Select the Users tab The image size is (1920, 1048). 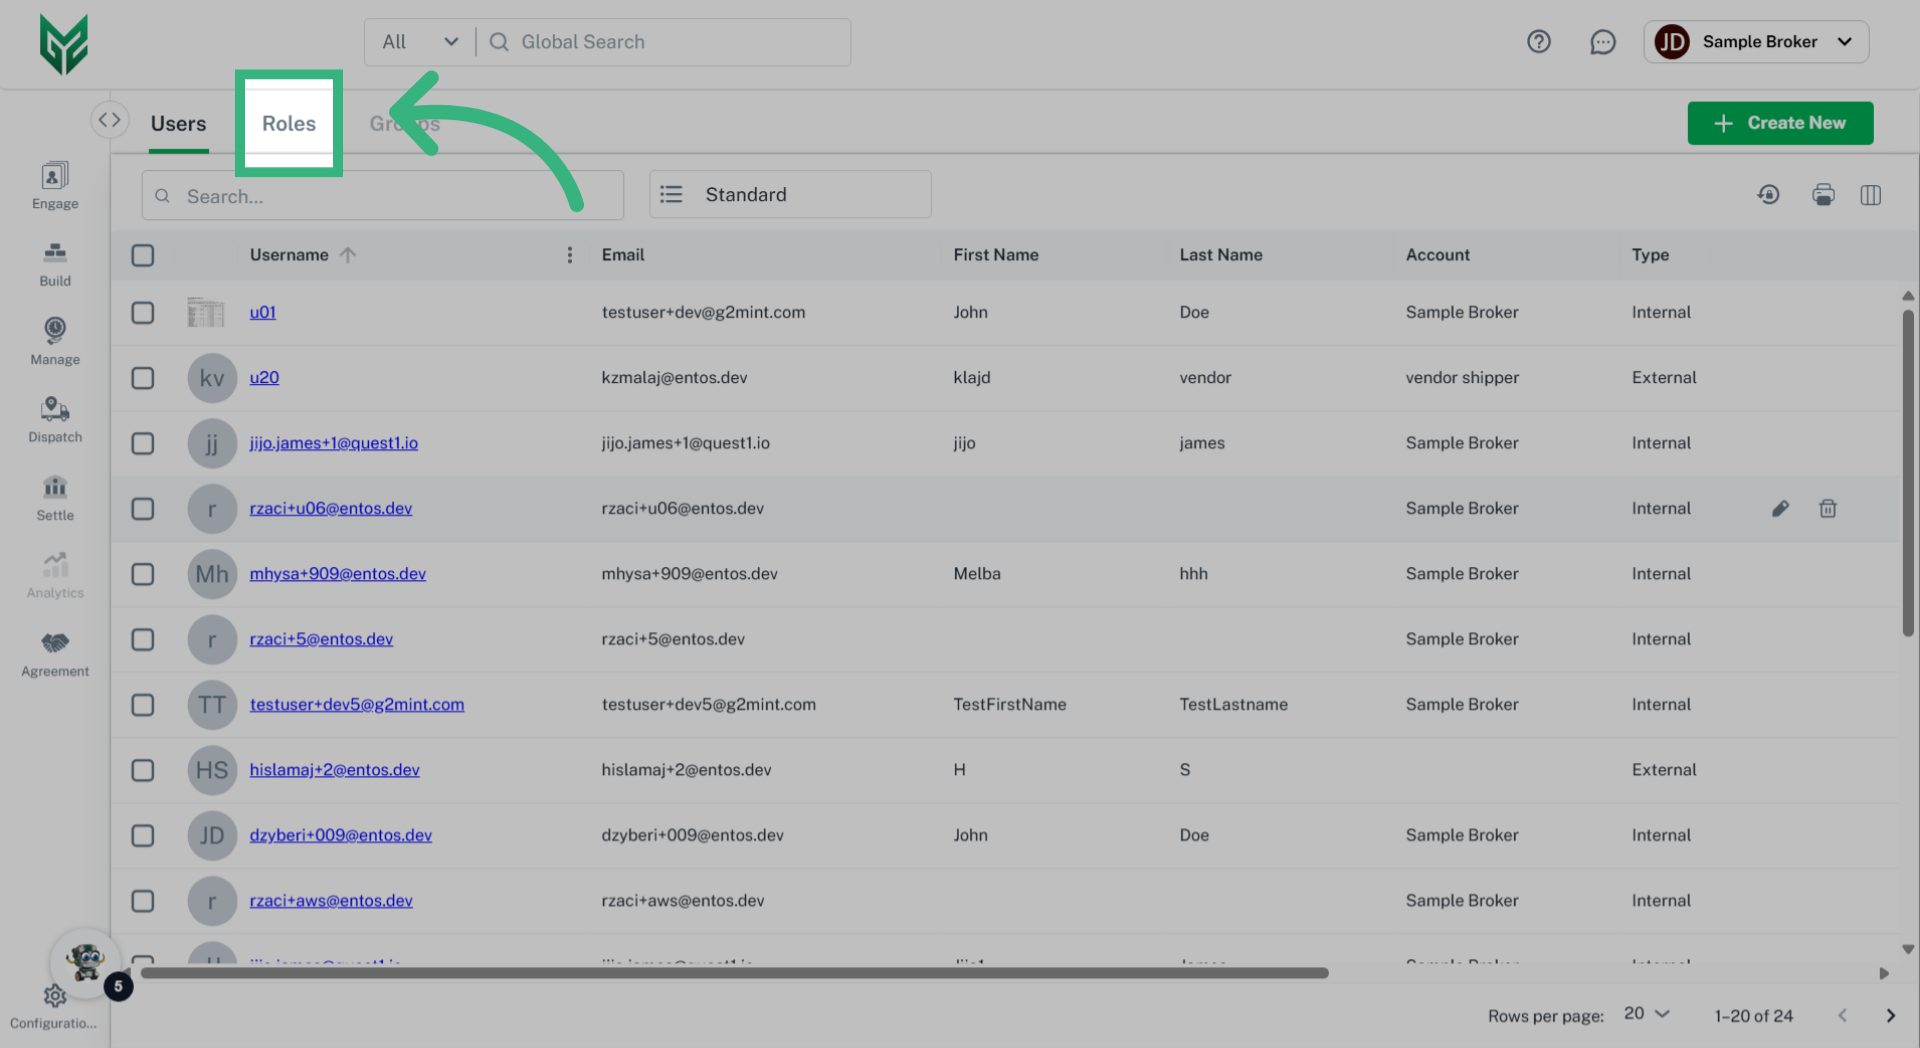[x=178, y=123]
